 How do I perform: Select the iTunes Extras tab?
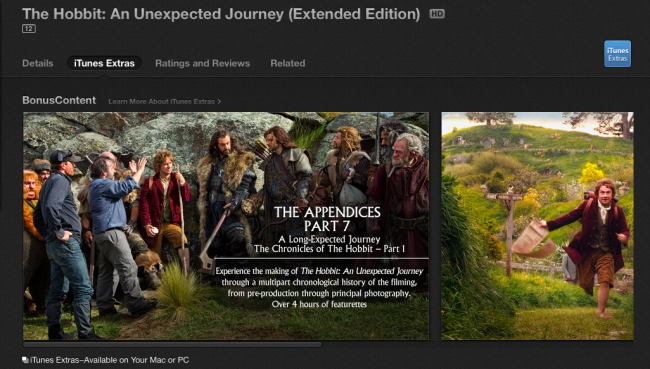coord(104,63)
